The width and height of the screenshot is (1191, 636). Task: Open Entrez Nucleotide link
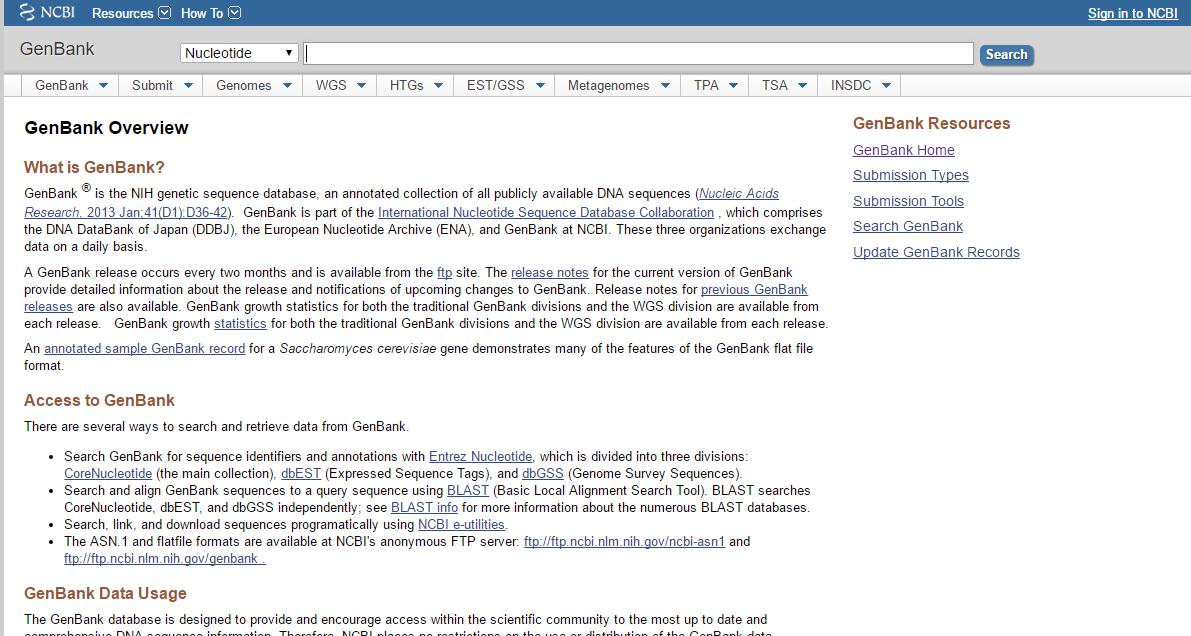click(481, 457)
